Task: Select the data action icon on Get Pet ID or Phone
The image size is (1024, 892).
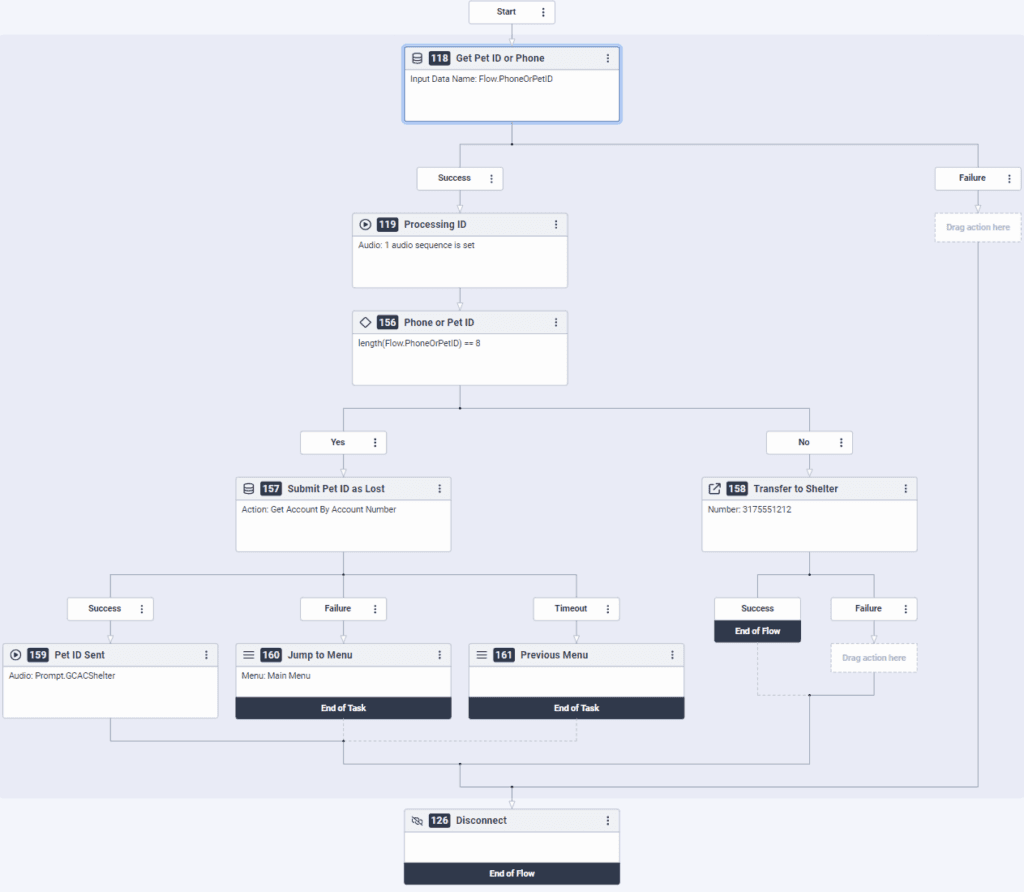Action: (417, 58)
